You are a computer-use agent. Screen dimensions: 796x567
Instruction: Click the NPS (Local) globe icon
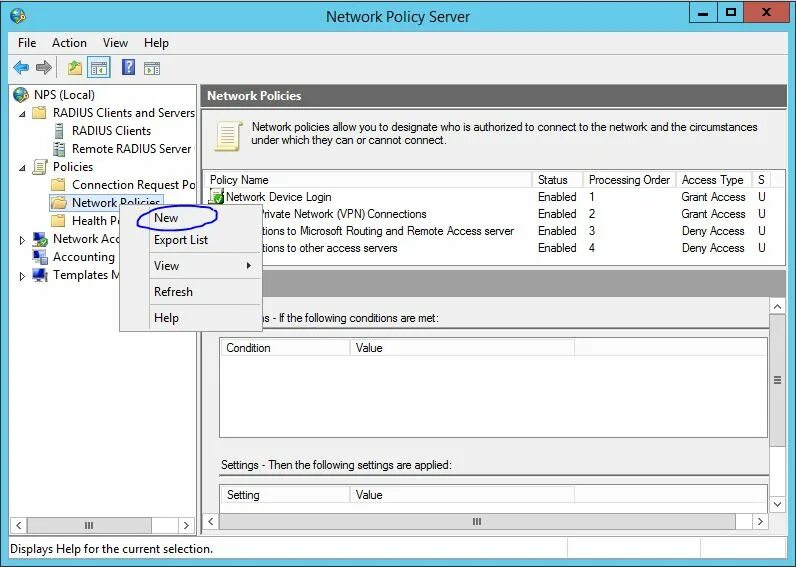click(x=21, y=94)
